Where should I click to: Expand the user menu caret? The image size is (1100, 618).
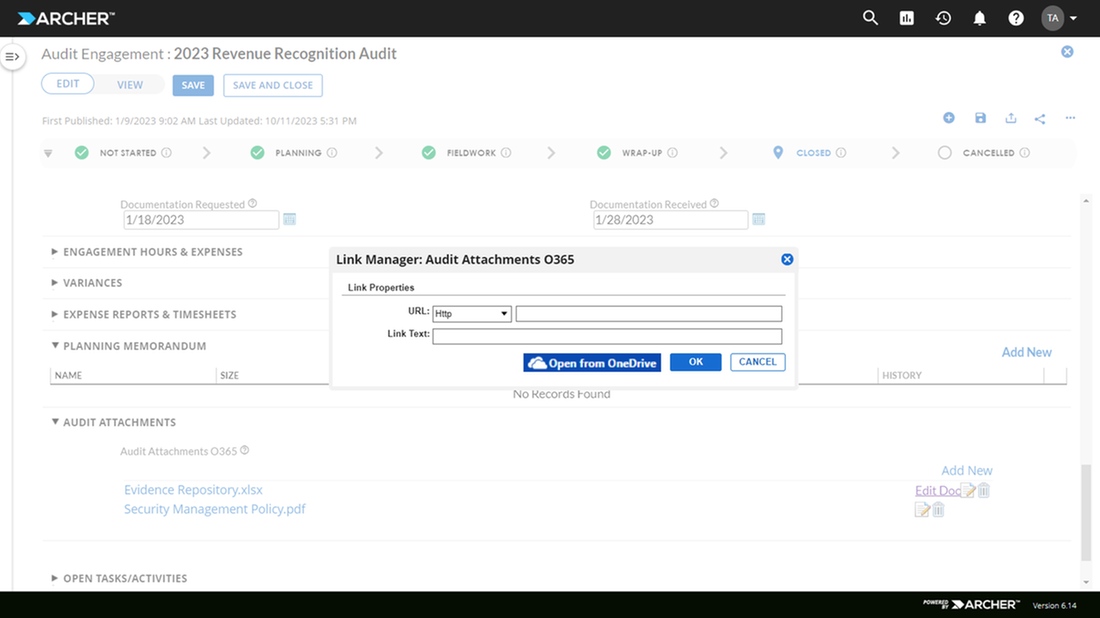click(1073, 18)
